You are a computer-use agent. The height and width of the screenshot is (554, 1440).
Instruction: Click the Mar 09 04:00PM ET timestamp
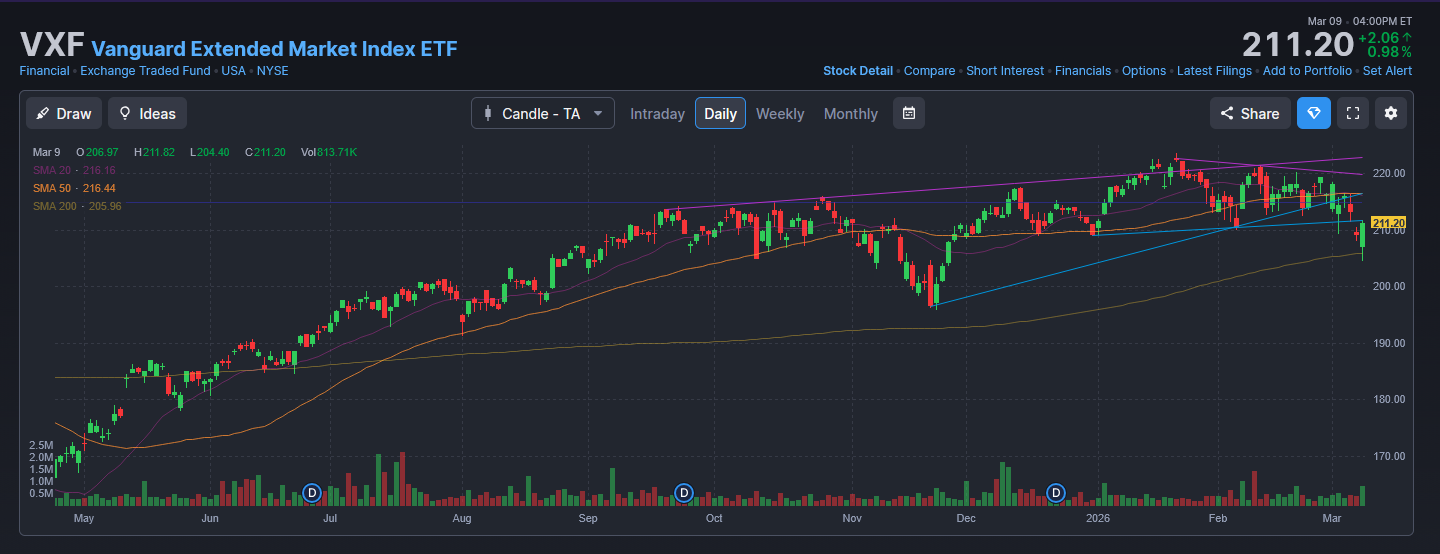tap(1360, 21)
